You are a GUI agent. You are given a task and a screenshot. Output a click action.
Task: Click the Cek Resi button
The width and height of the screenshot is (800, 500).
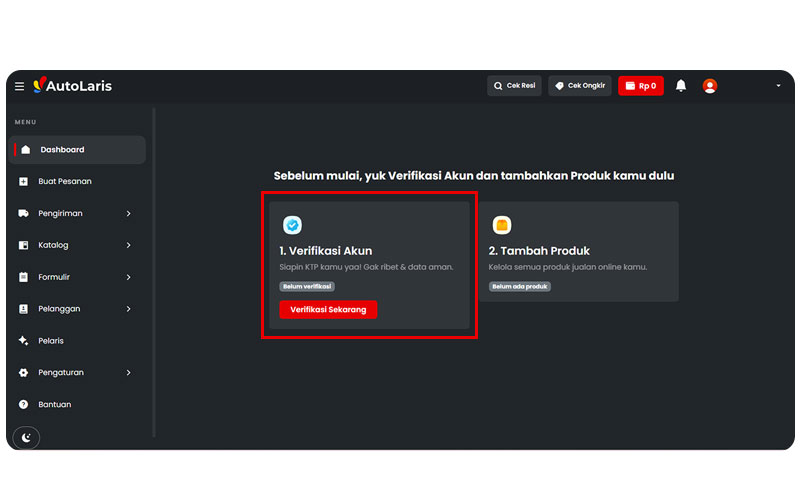[x=514, y=86]
